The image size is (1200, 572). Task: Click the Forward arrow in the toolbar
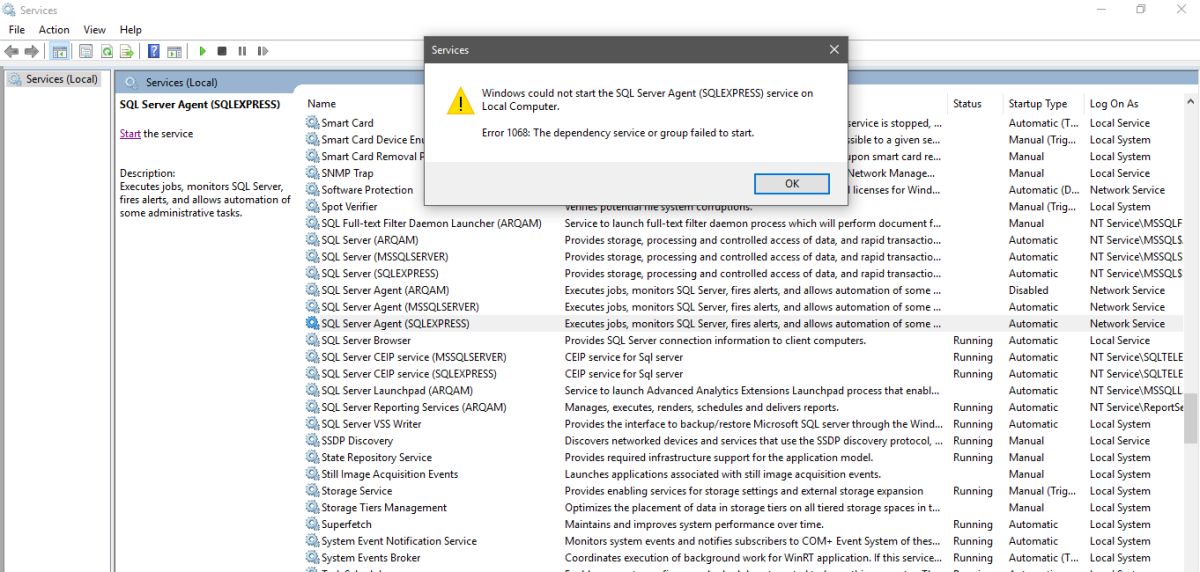pos(32,51)
